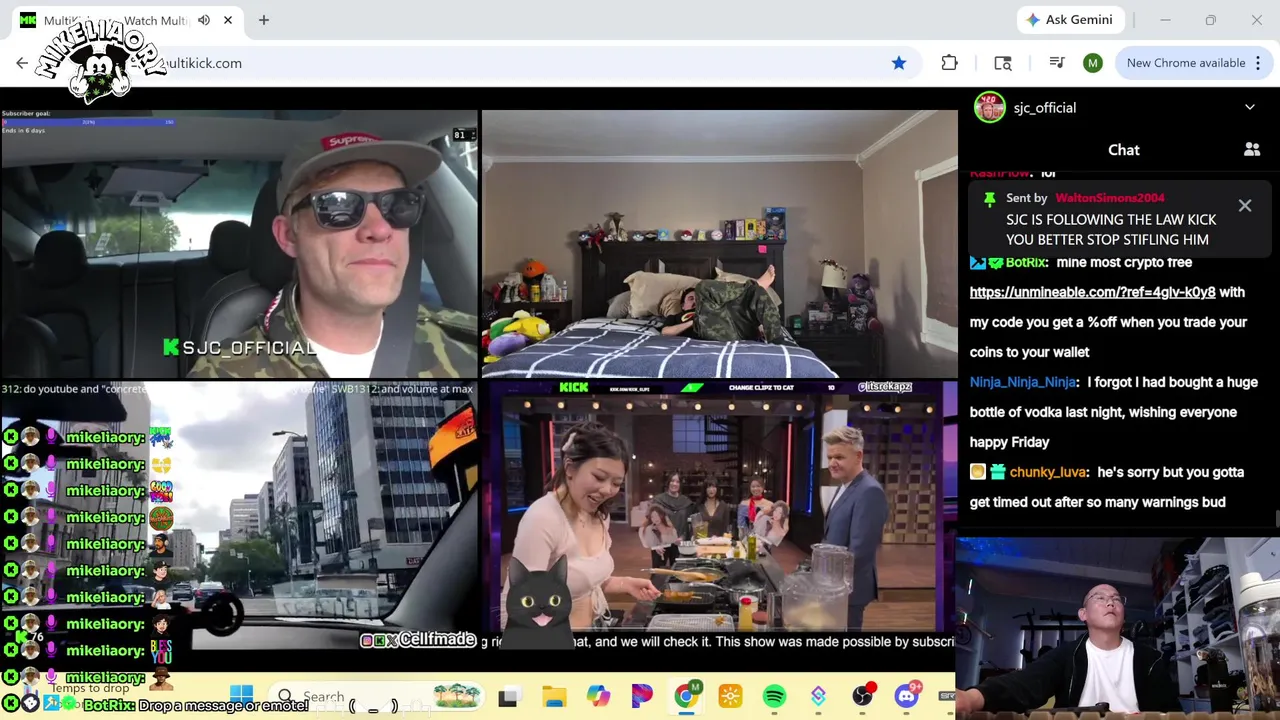The height and width of the screenshot is (720, 1280).
Task: Click WaltonSimons2004 name in pinned message
Action: click(1110, 198)
